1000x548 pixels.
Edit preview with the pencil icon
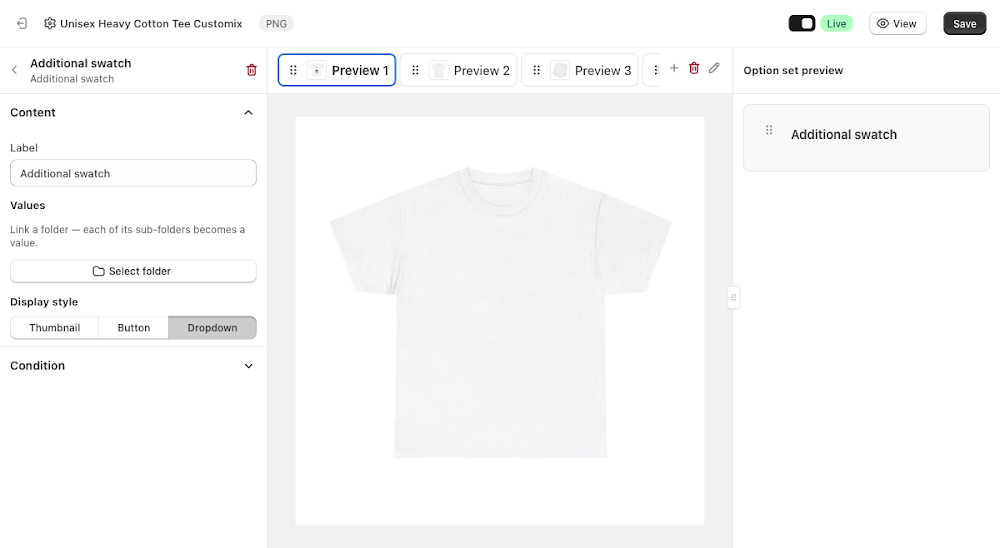pos(714,68)
